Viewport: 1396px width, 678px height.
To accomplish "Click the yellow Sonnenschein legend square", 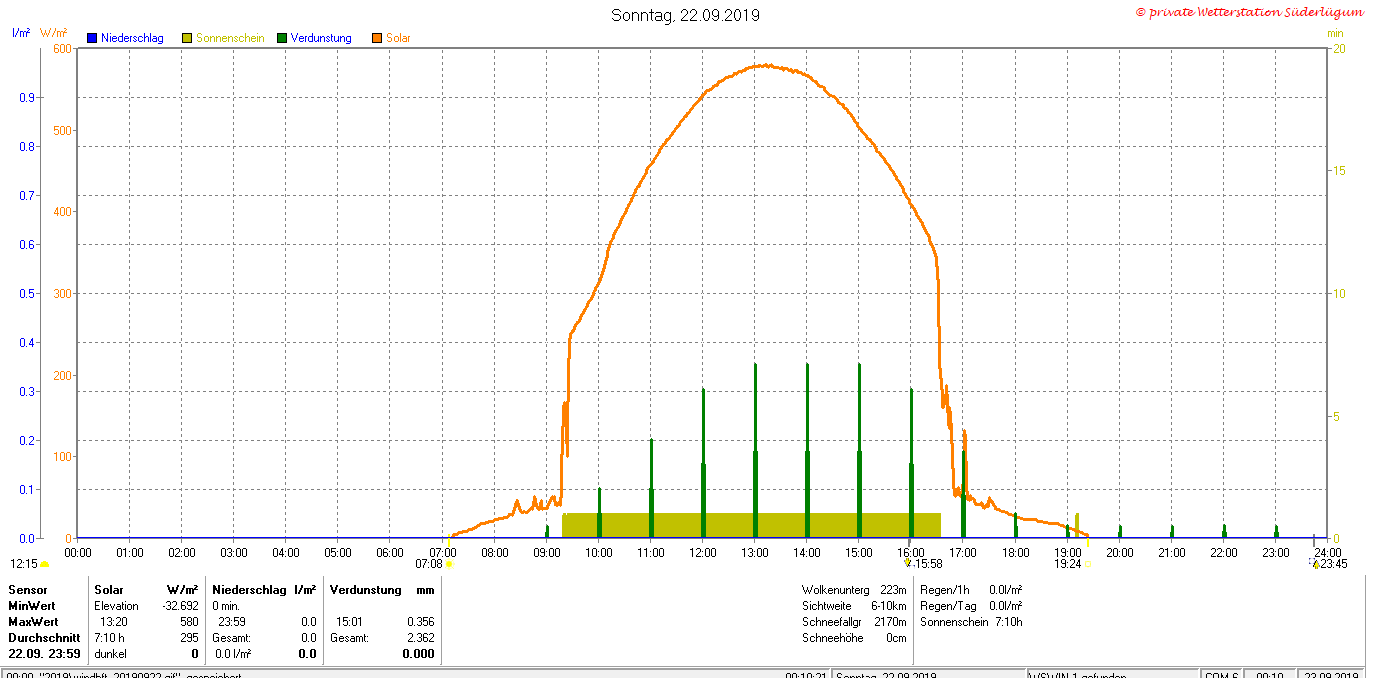I will (187, 38).
